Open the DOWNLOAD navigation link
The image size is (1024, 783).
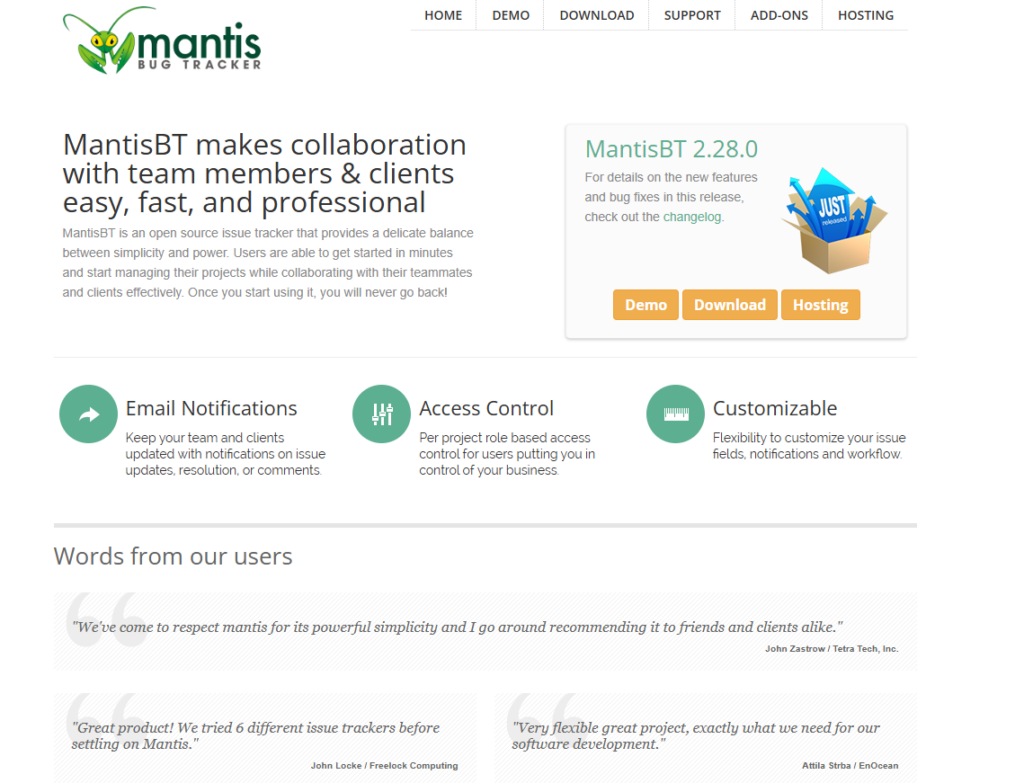click(x=596, y=15)
